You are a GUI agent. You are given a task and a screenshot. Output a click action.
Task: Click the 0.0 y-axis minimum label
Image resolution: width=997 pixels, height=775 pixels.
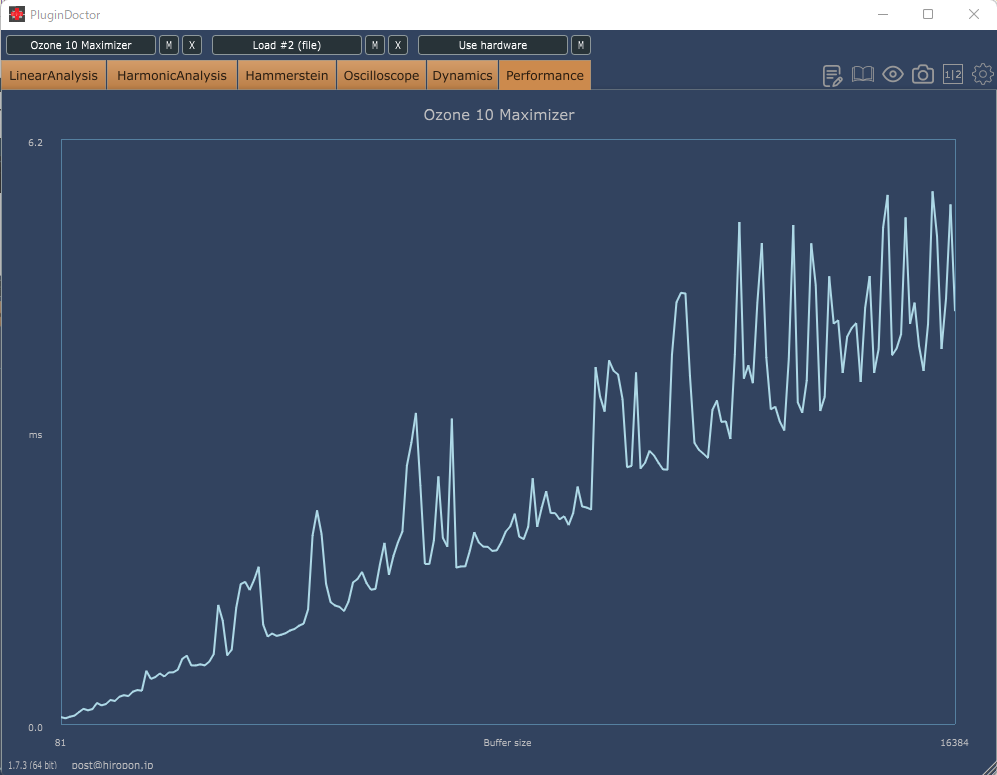coord(36,727)
